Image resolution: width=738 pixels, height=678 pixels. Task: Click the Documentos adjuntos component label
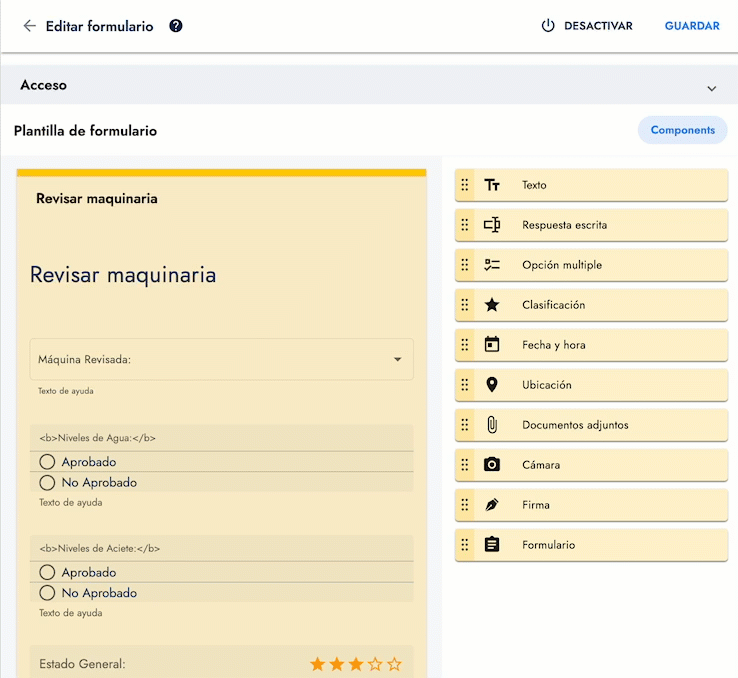coord(575,425)
